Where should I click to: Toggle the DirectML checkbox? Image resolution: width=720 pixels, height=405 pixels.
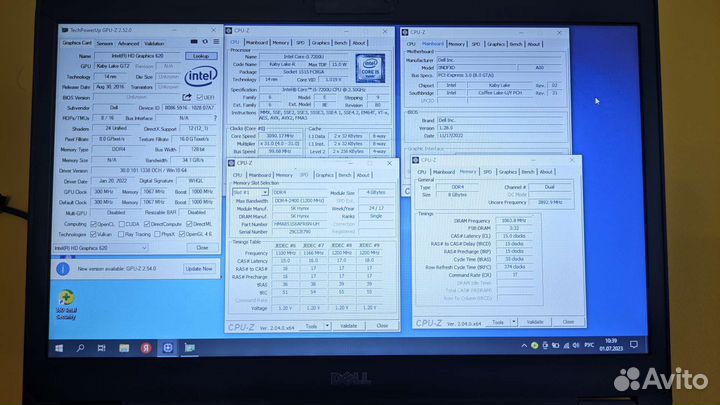click(x=189, y=224)
